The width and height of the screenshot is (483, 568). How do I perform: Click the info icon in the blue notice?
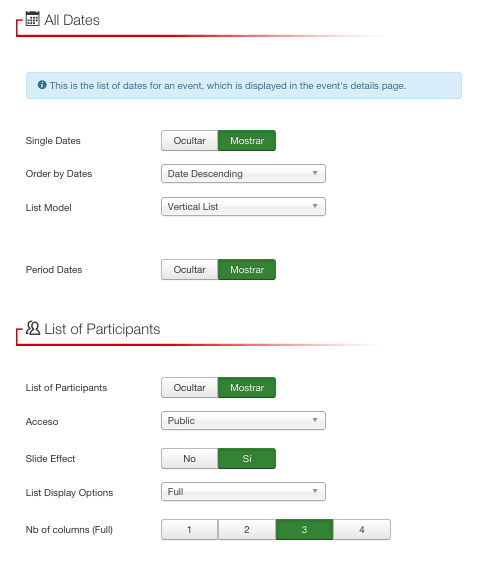(x=42, y=85)
